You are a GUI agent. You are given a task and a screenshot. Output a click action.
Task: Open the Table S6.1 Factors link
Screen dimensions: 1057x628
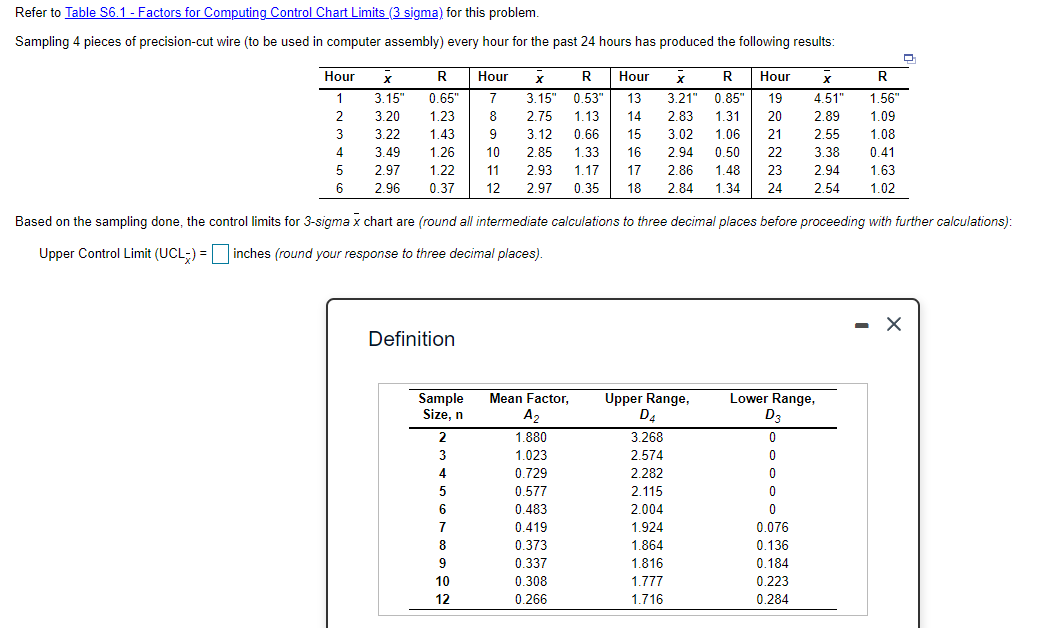(x=253, y=13)
